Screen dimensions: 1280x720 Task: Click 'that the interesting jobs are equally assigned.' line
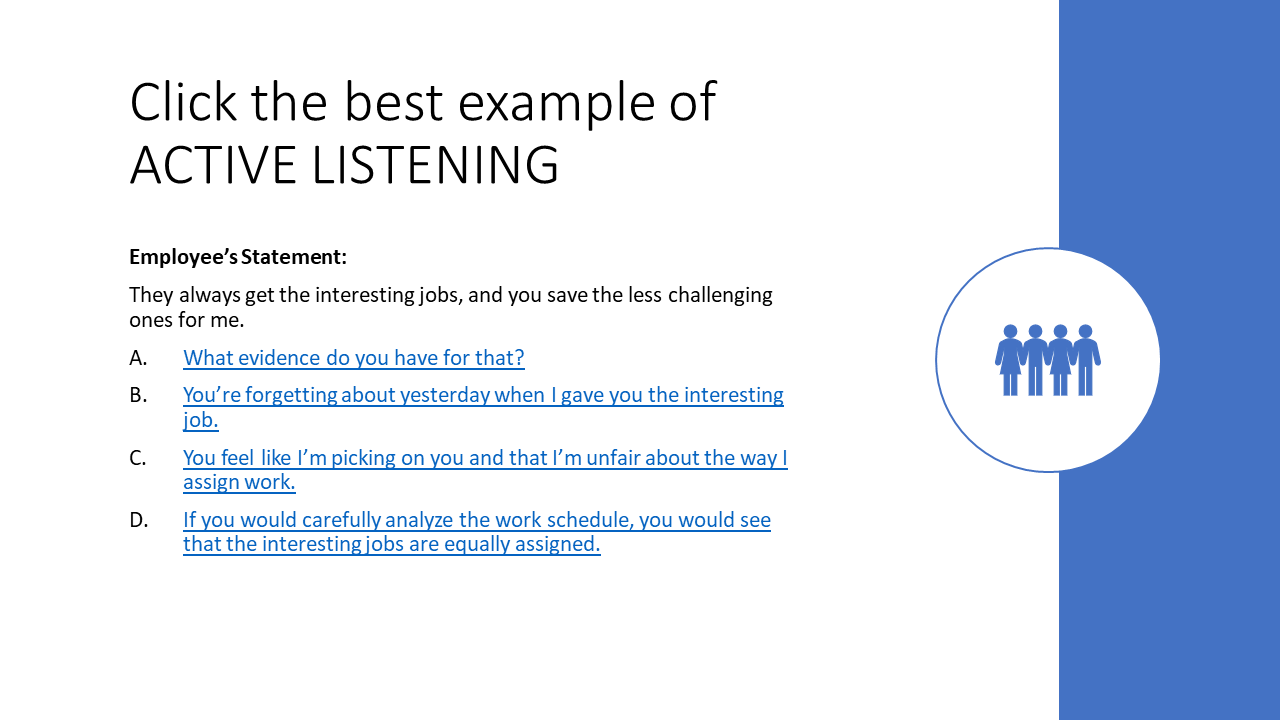392,544
